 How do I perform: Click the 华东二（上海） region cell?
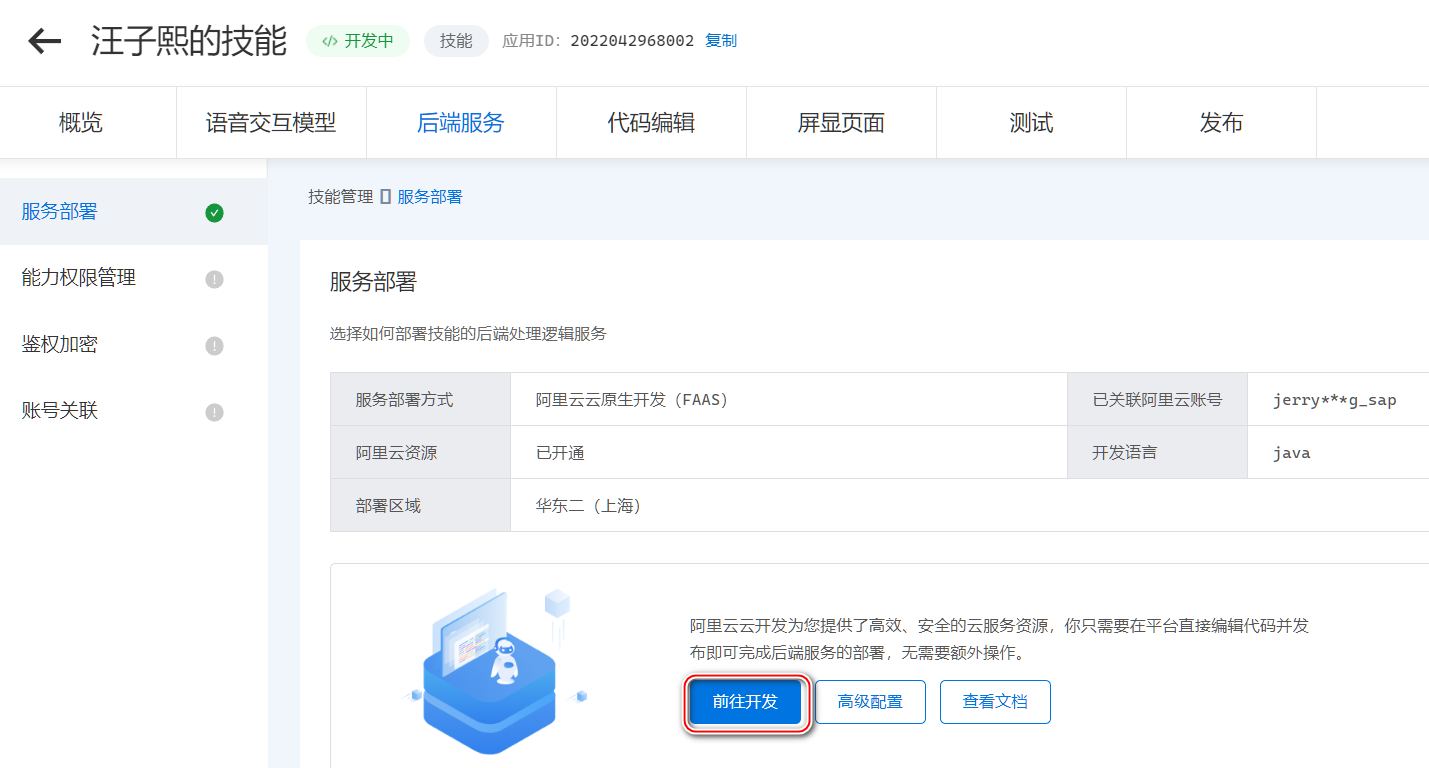click(x=970, y=506)
